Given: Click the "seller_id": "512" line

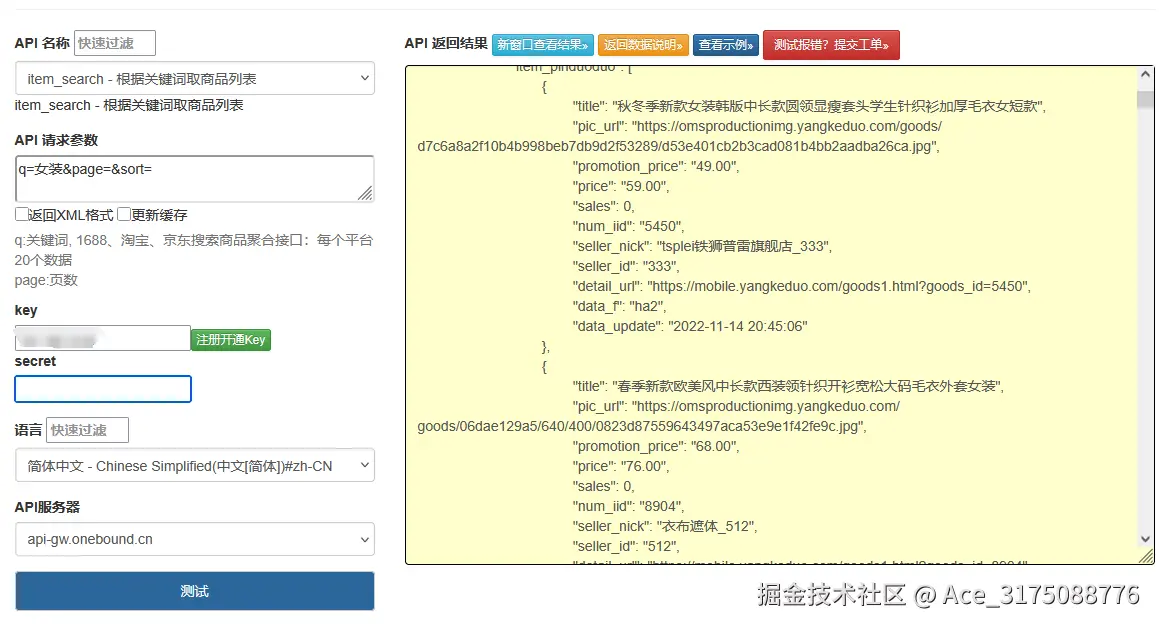Looking at the screenshot, I should pyautogui.click(x=625, y=546).
